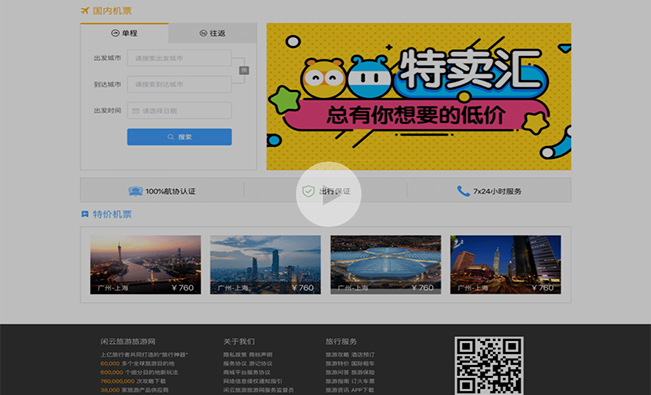Click the 60,000 多个全球旅游目的地 line
The height and width of the screenshot is (395, 651).
(x=137, y=363)
